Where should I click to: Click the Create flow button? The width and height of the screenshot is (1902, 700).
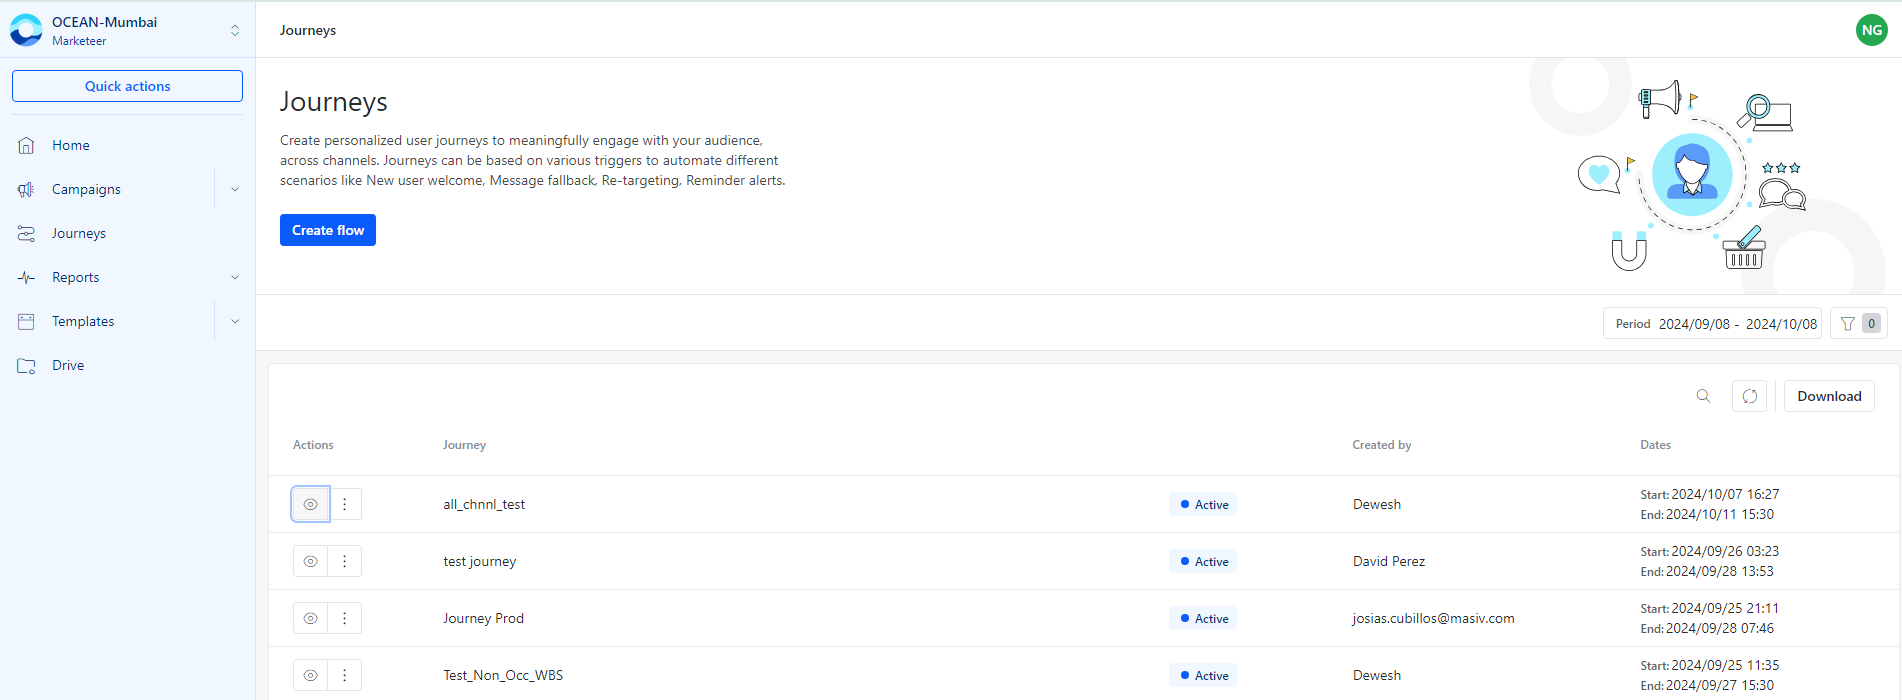[328, 230]
